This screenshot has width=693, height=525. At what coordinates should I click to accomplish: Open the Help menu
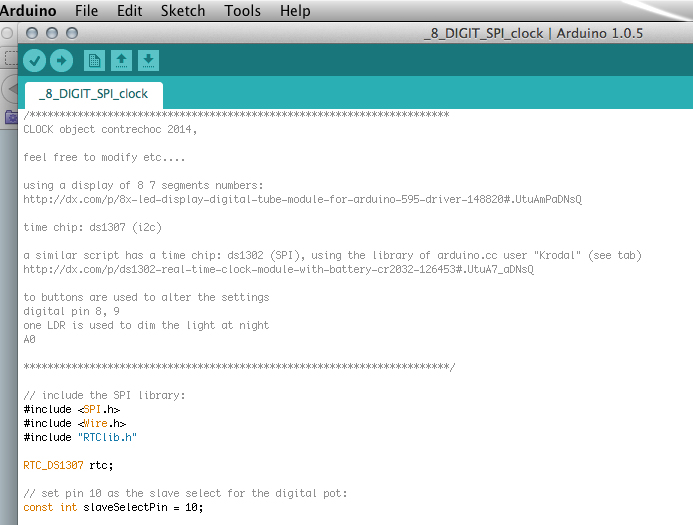click(x=295, y=11)
